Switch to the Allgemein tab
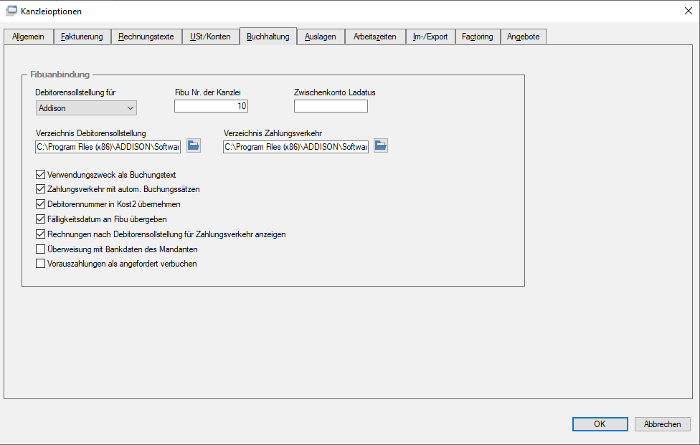The height and width of the screenshot is (445, 700). click(28, 37)
